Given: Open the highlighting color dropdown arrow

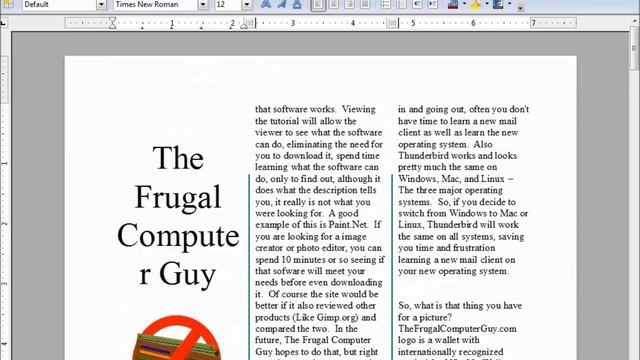Looking at the screenshot, I should point(487,4).
